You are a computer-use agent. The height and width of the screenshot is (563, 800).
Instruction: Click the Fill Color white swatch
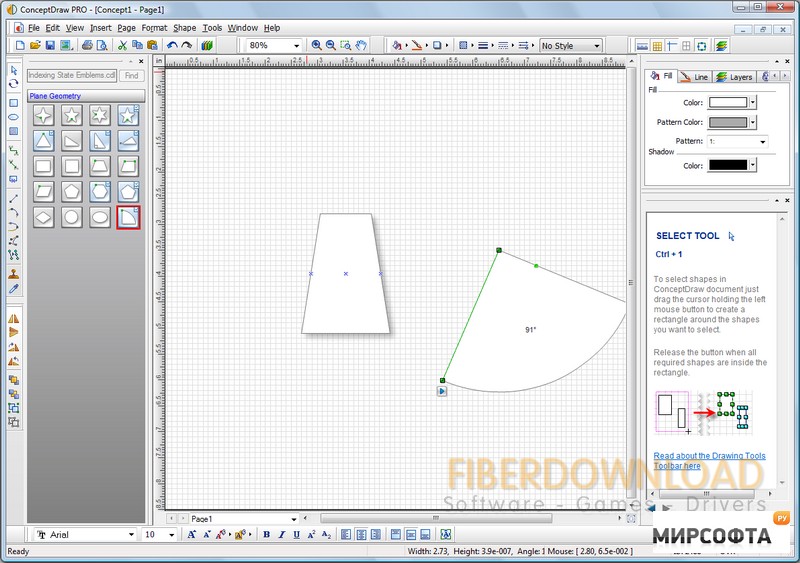pos(728,103)
